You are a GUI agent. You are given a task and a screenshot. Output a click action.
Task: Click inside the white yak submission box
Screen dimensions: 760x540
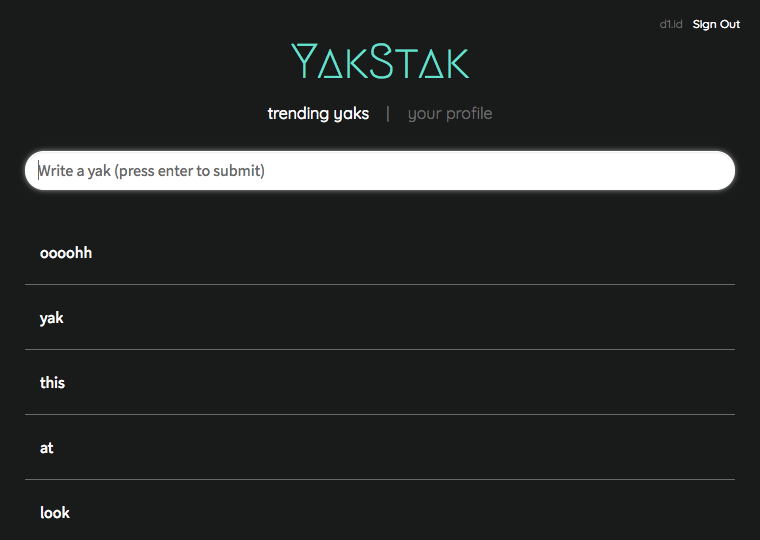[x=380, y=171]
